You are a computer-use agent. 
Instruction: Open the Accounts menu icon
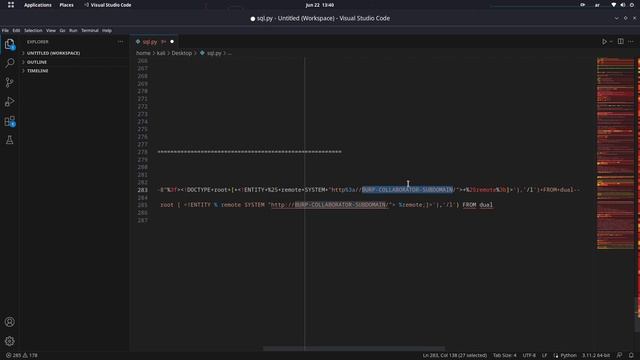[9, 322]
